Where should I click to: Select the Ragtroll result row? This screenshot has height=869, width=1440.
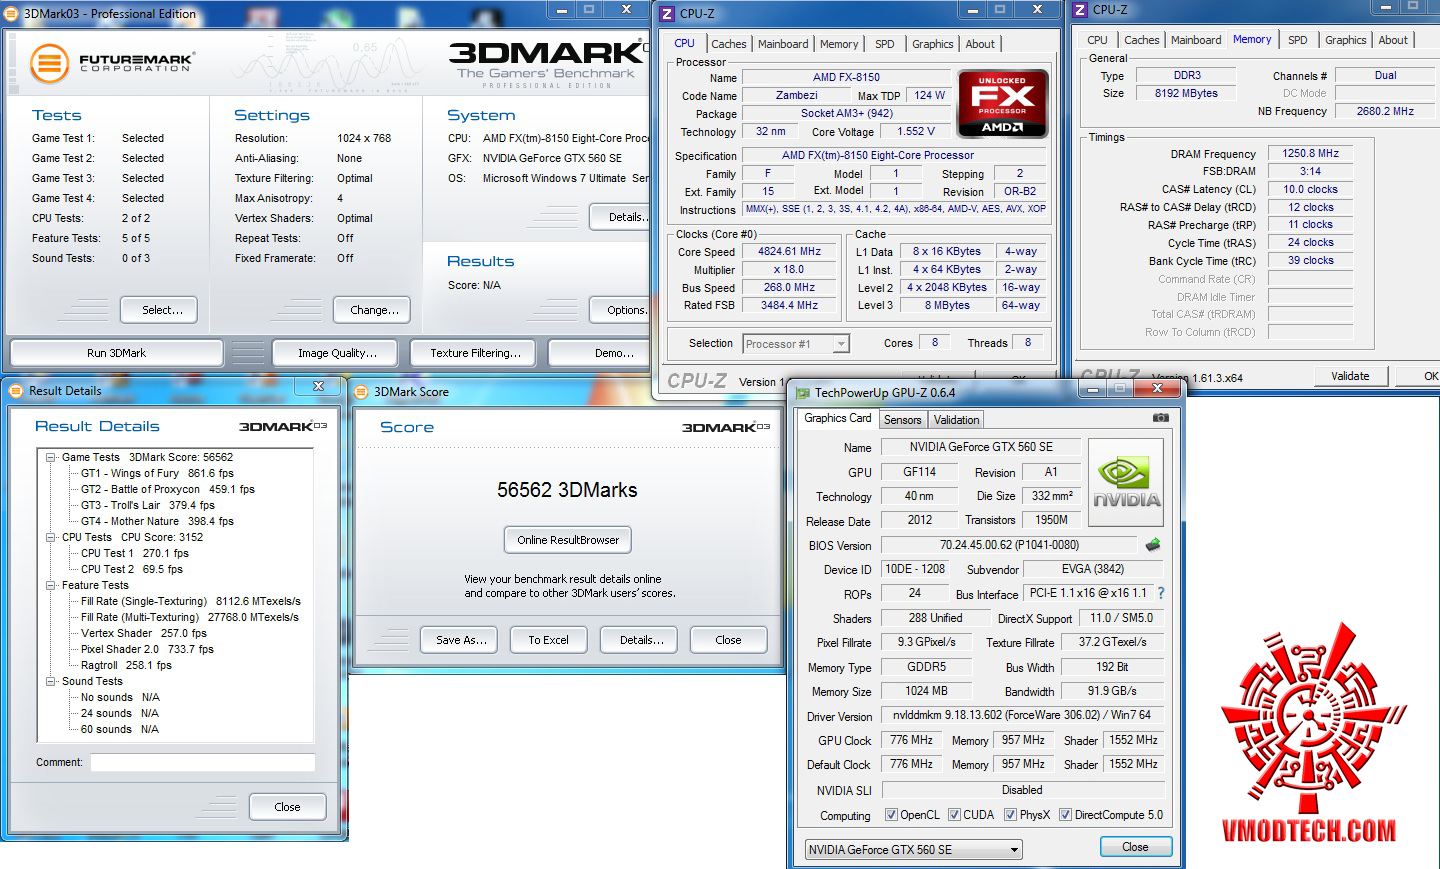point(126,665)
